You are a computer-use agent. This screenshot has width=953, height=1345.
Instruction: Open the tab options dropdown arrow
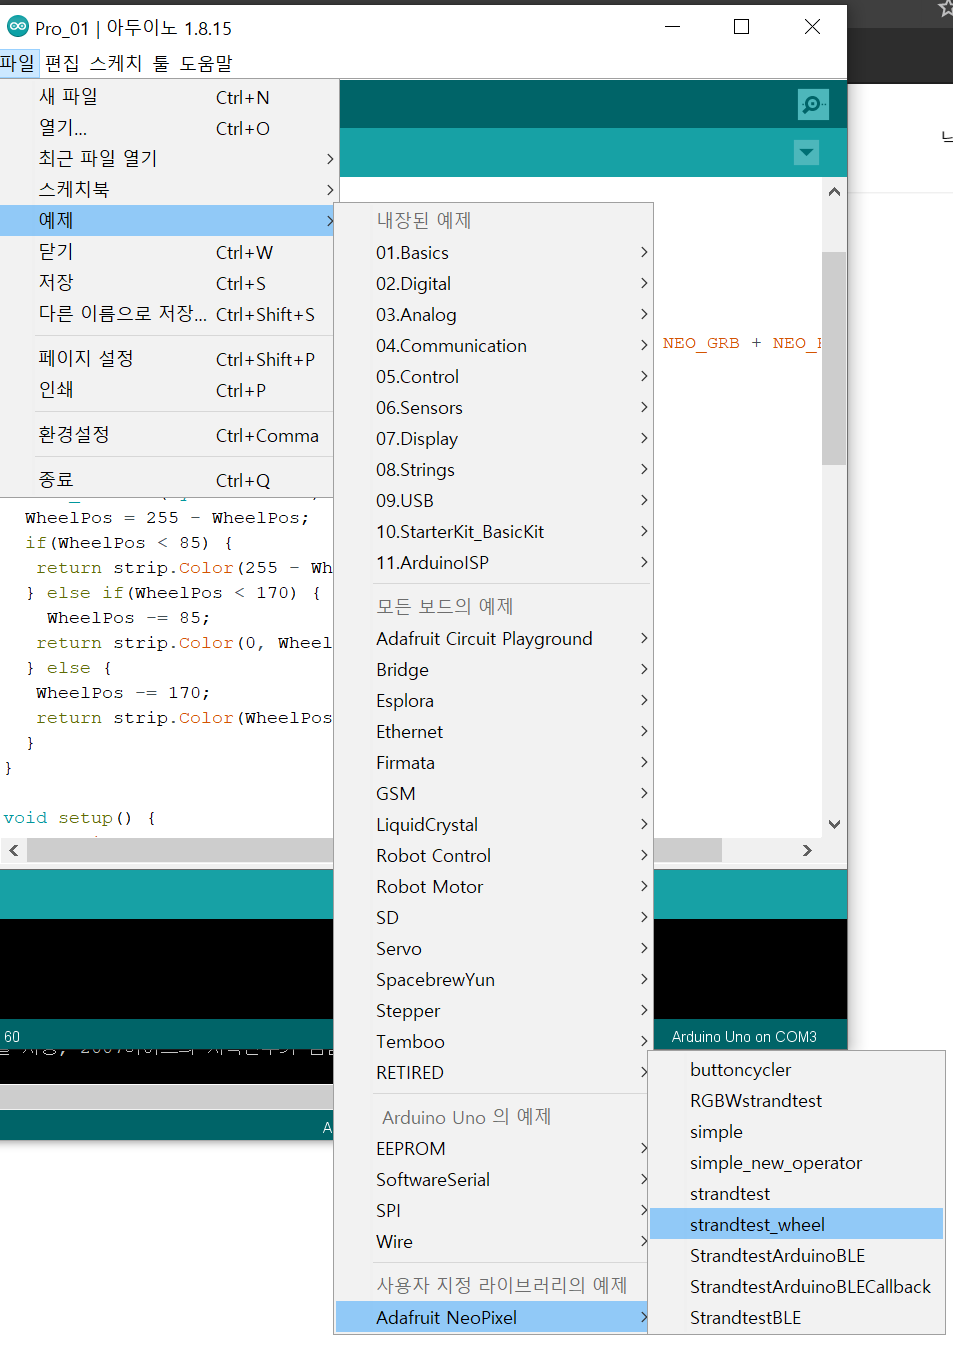point(806,152)
